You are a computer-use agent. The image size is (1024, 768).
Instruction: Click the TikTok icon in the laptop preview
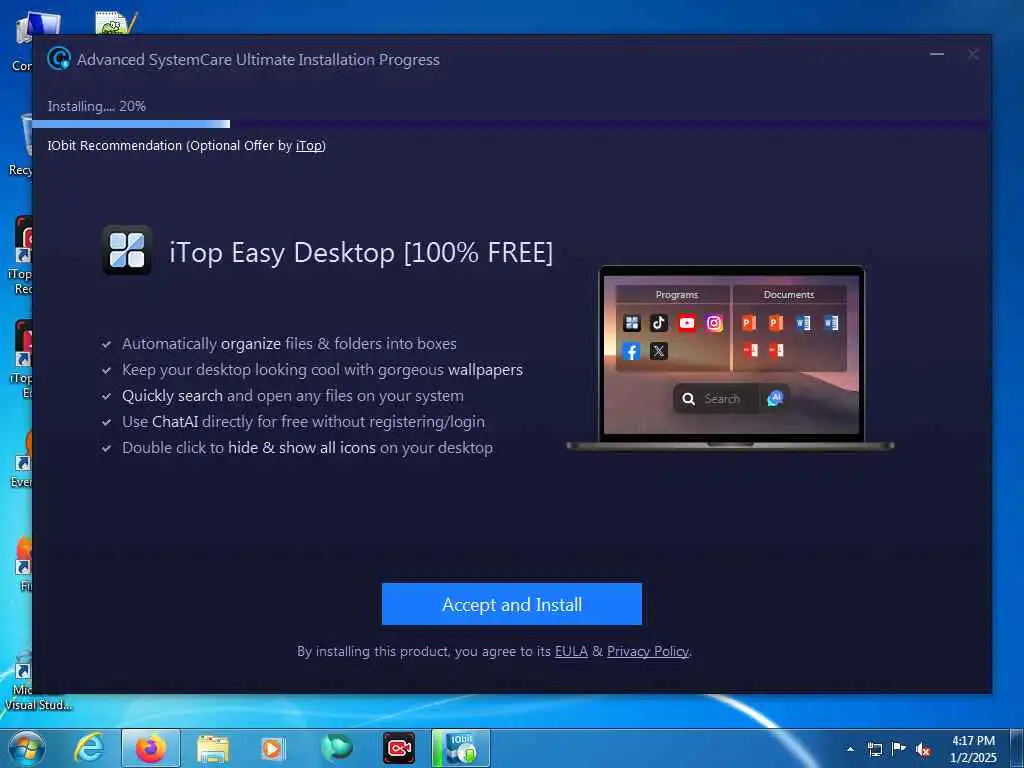[x=659, y=323]
